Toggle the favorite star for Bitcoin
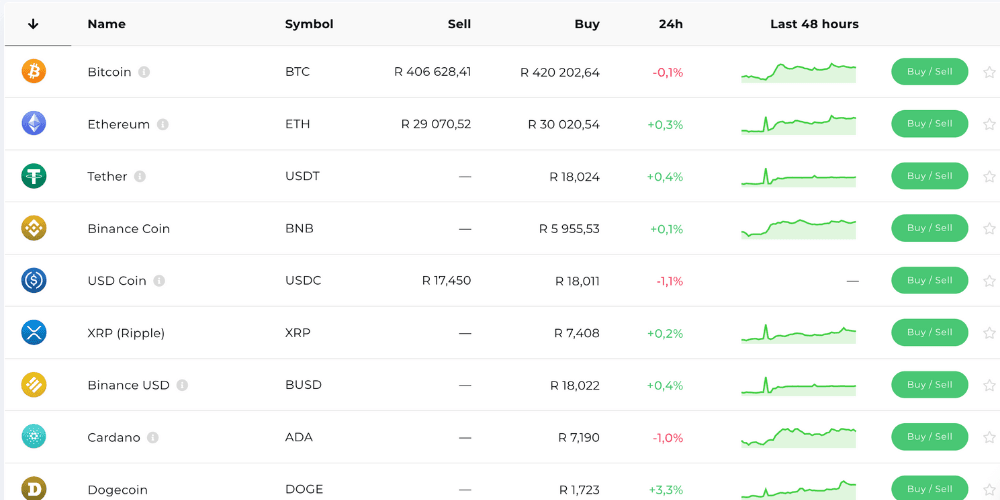This screenshot has width=1000, height=500. tap(989, 72)
